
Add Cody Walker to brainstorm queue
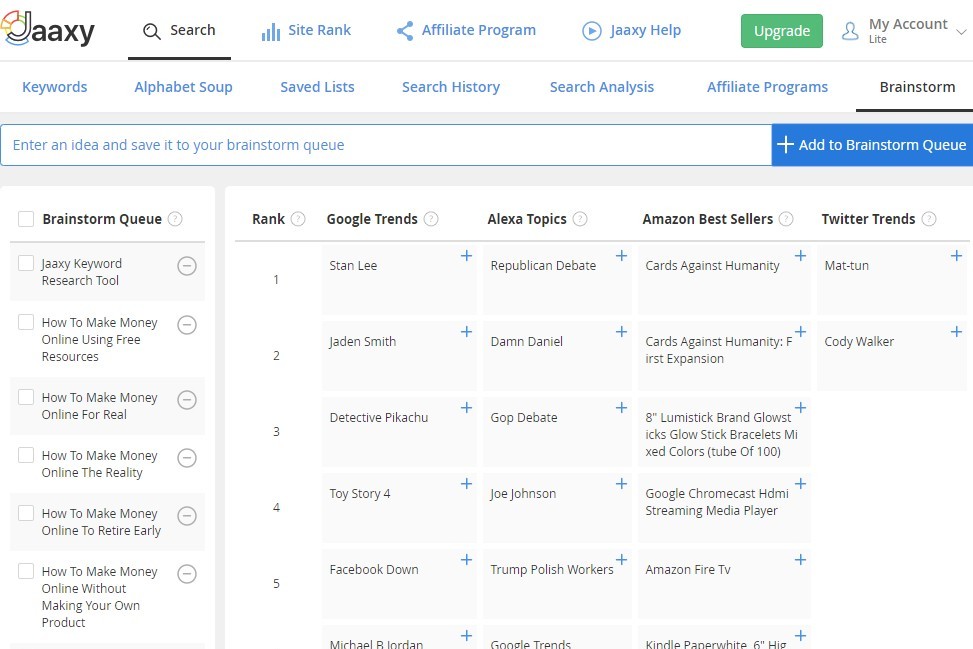pyautogui.click(x=956, y=332)
